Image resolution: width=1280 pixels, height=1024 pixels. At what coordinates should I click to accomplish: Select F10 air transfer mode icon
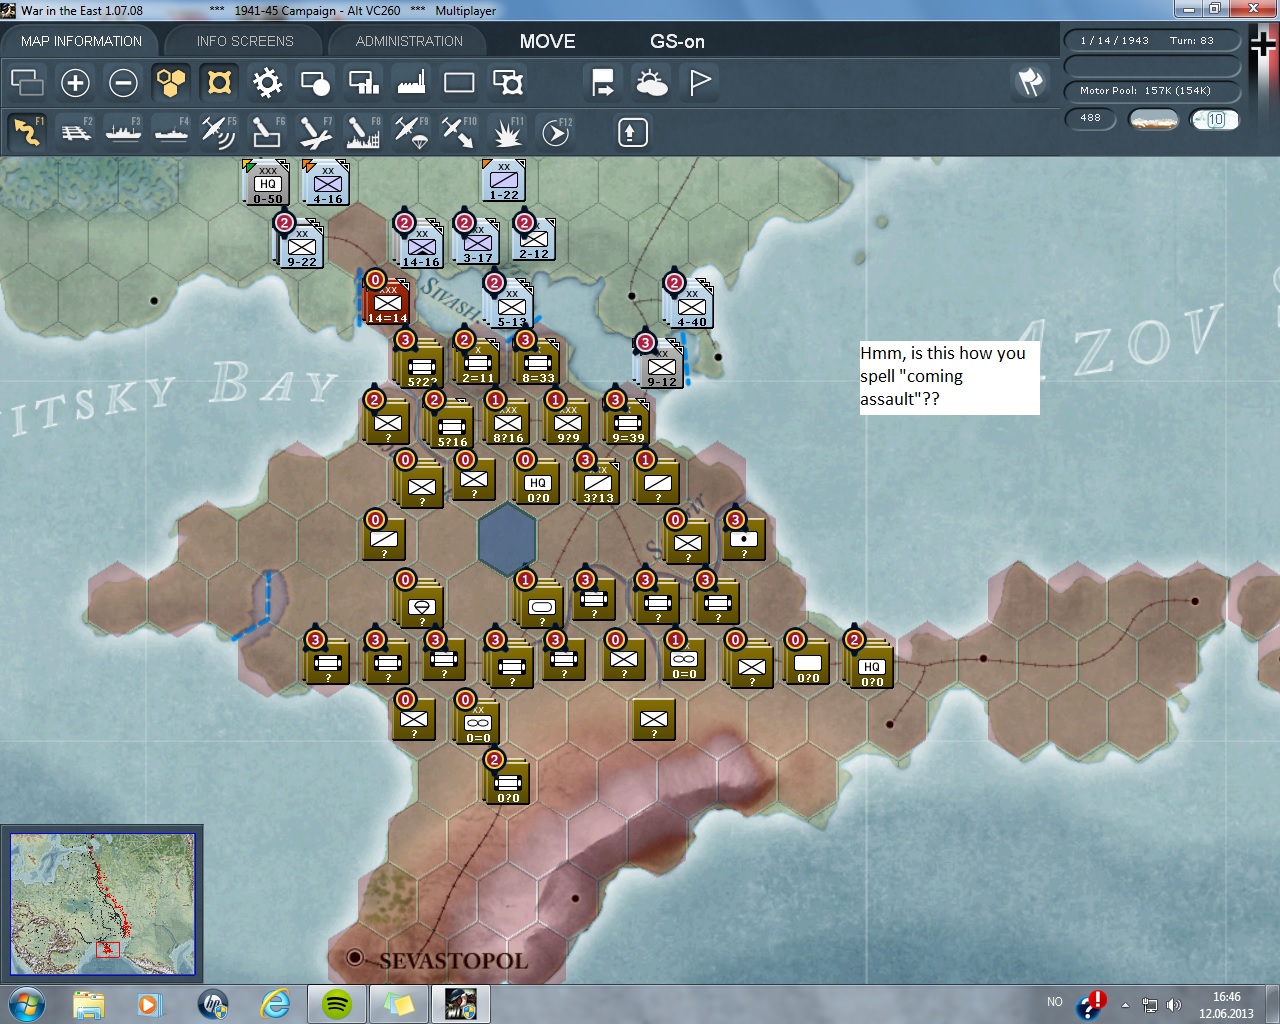click(x=459, y=132)
